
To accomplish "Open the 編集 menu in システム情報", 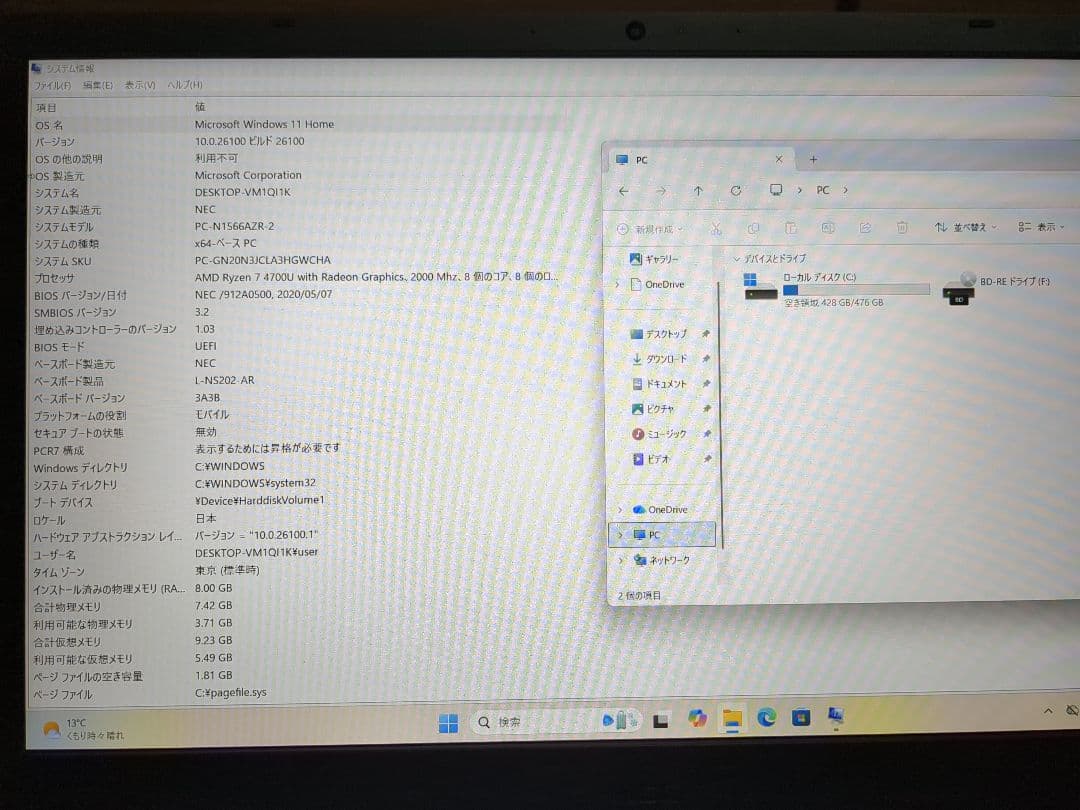I will point(96,84).
